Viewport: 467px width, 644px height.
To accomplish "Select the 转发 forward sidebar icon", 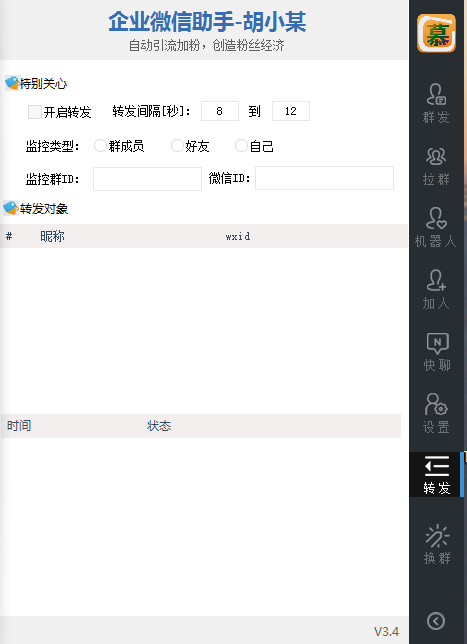I will (437, 475).
